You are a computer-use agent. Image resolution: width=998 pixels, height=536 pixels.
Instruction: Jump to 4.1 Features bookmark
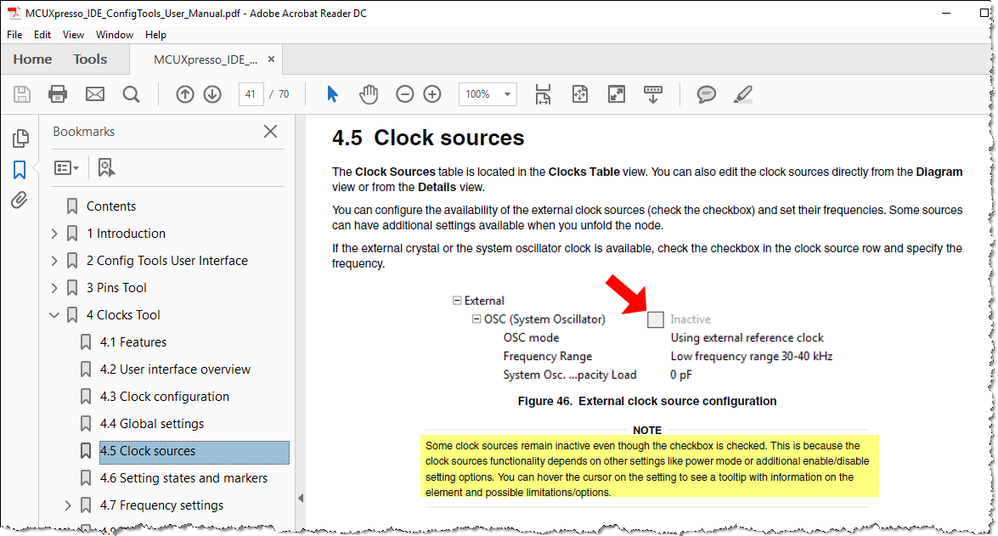133,342
